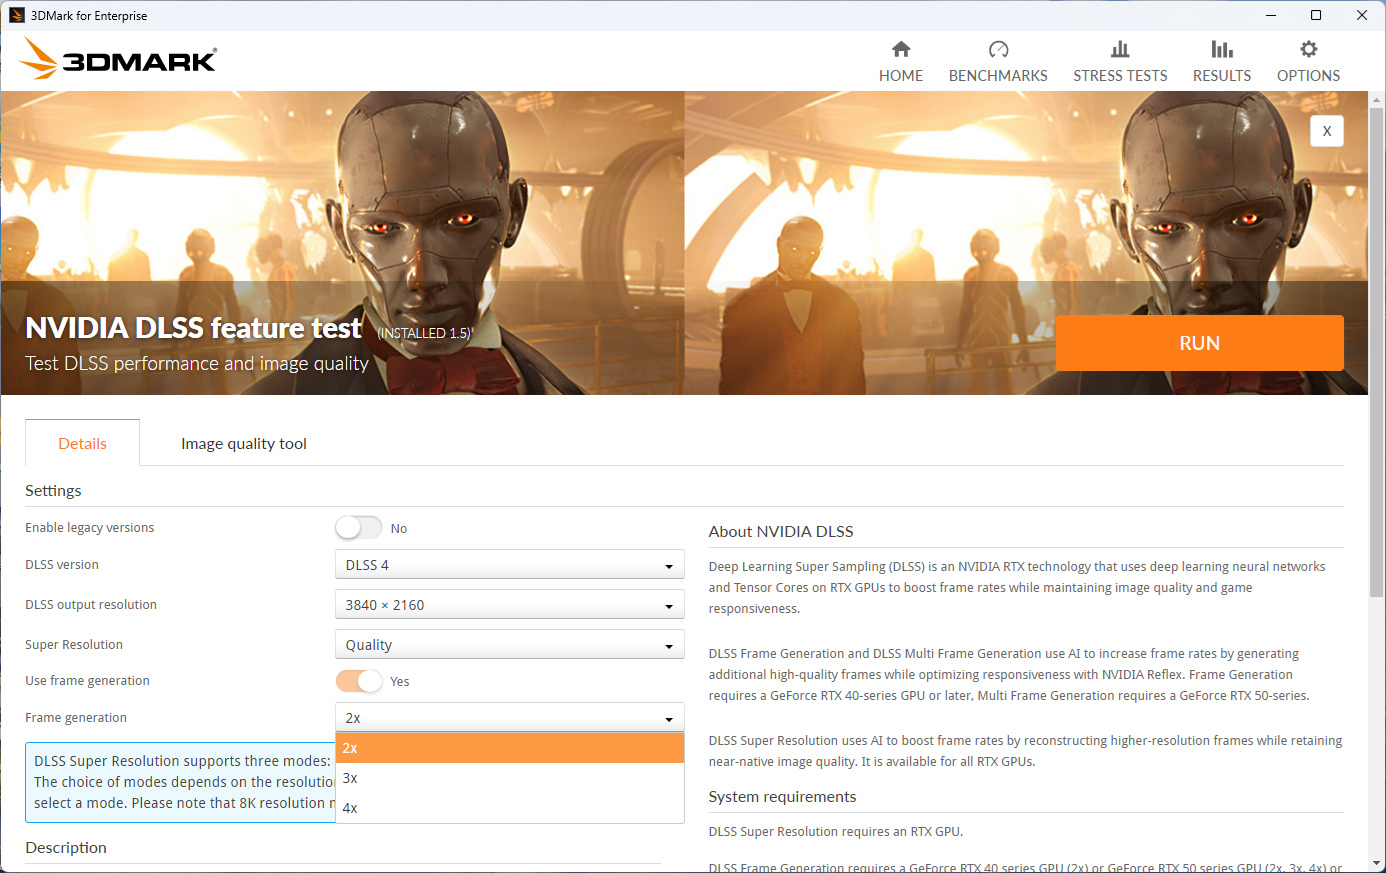Switch to the Image quality tool tab
This screenshot has height=873, width=1386.
click(x=243, y=444)
